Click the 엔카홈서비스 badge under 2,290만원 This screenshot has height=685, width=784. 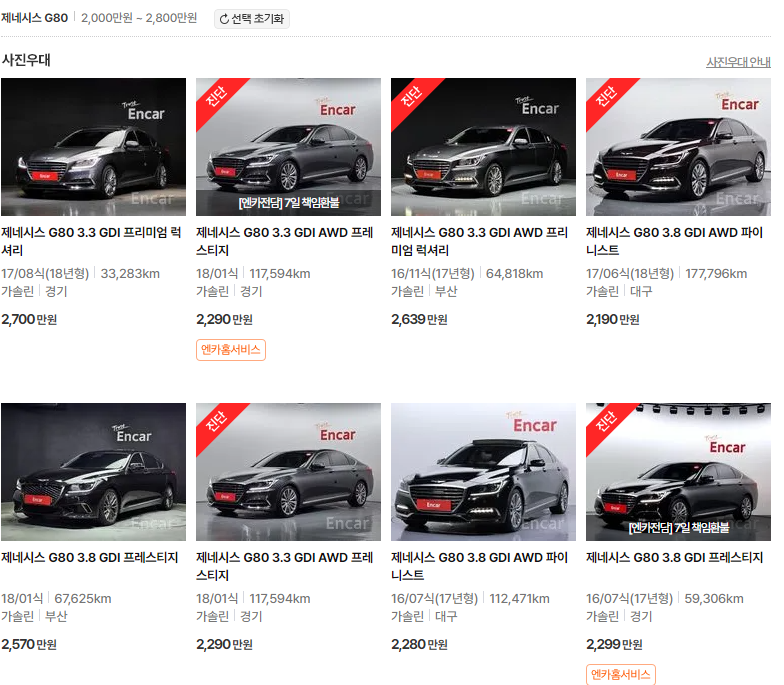coord(230,350)
